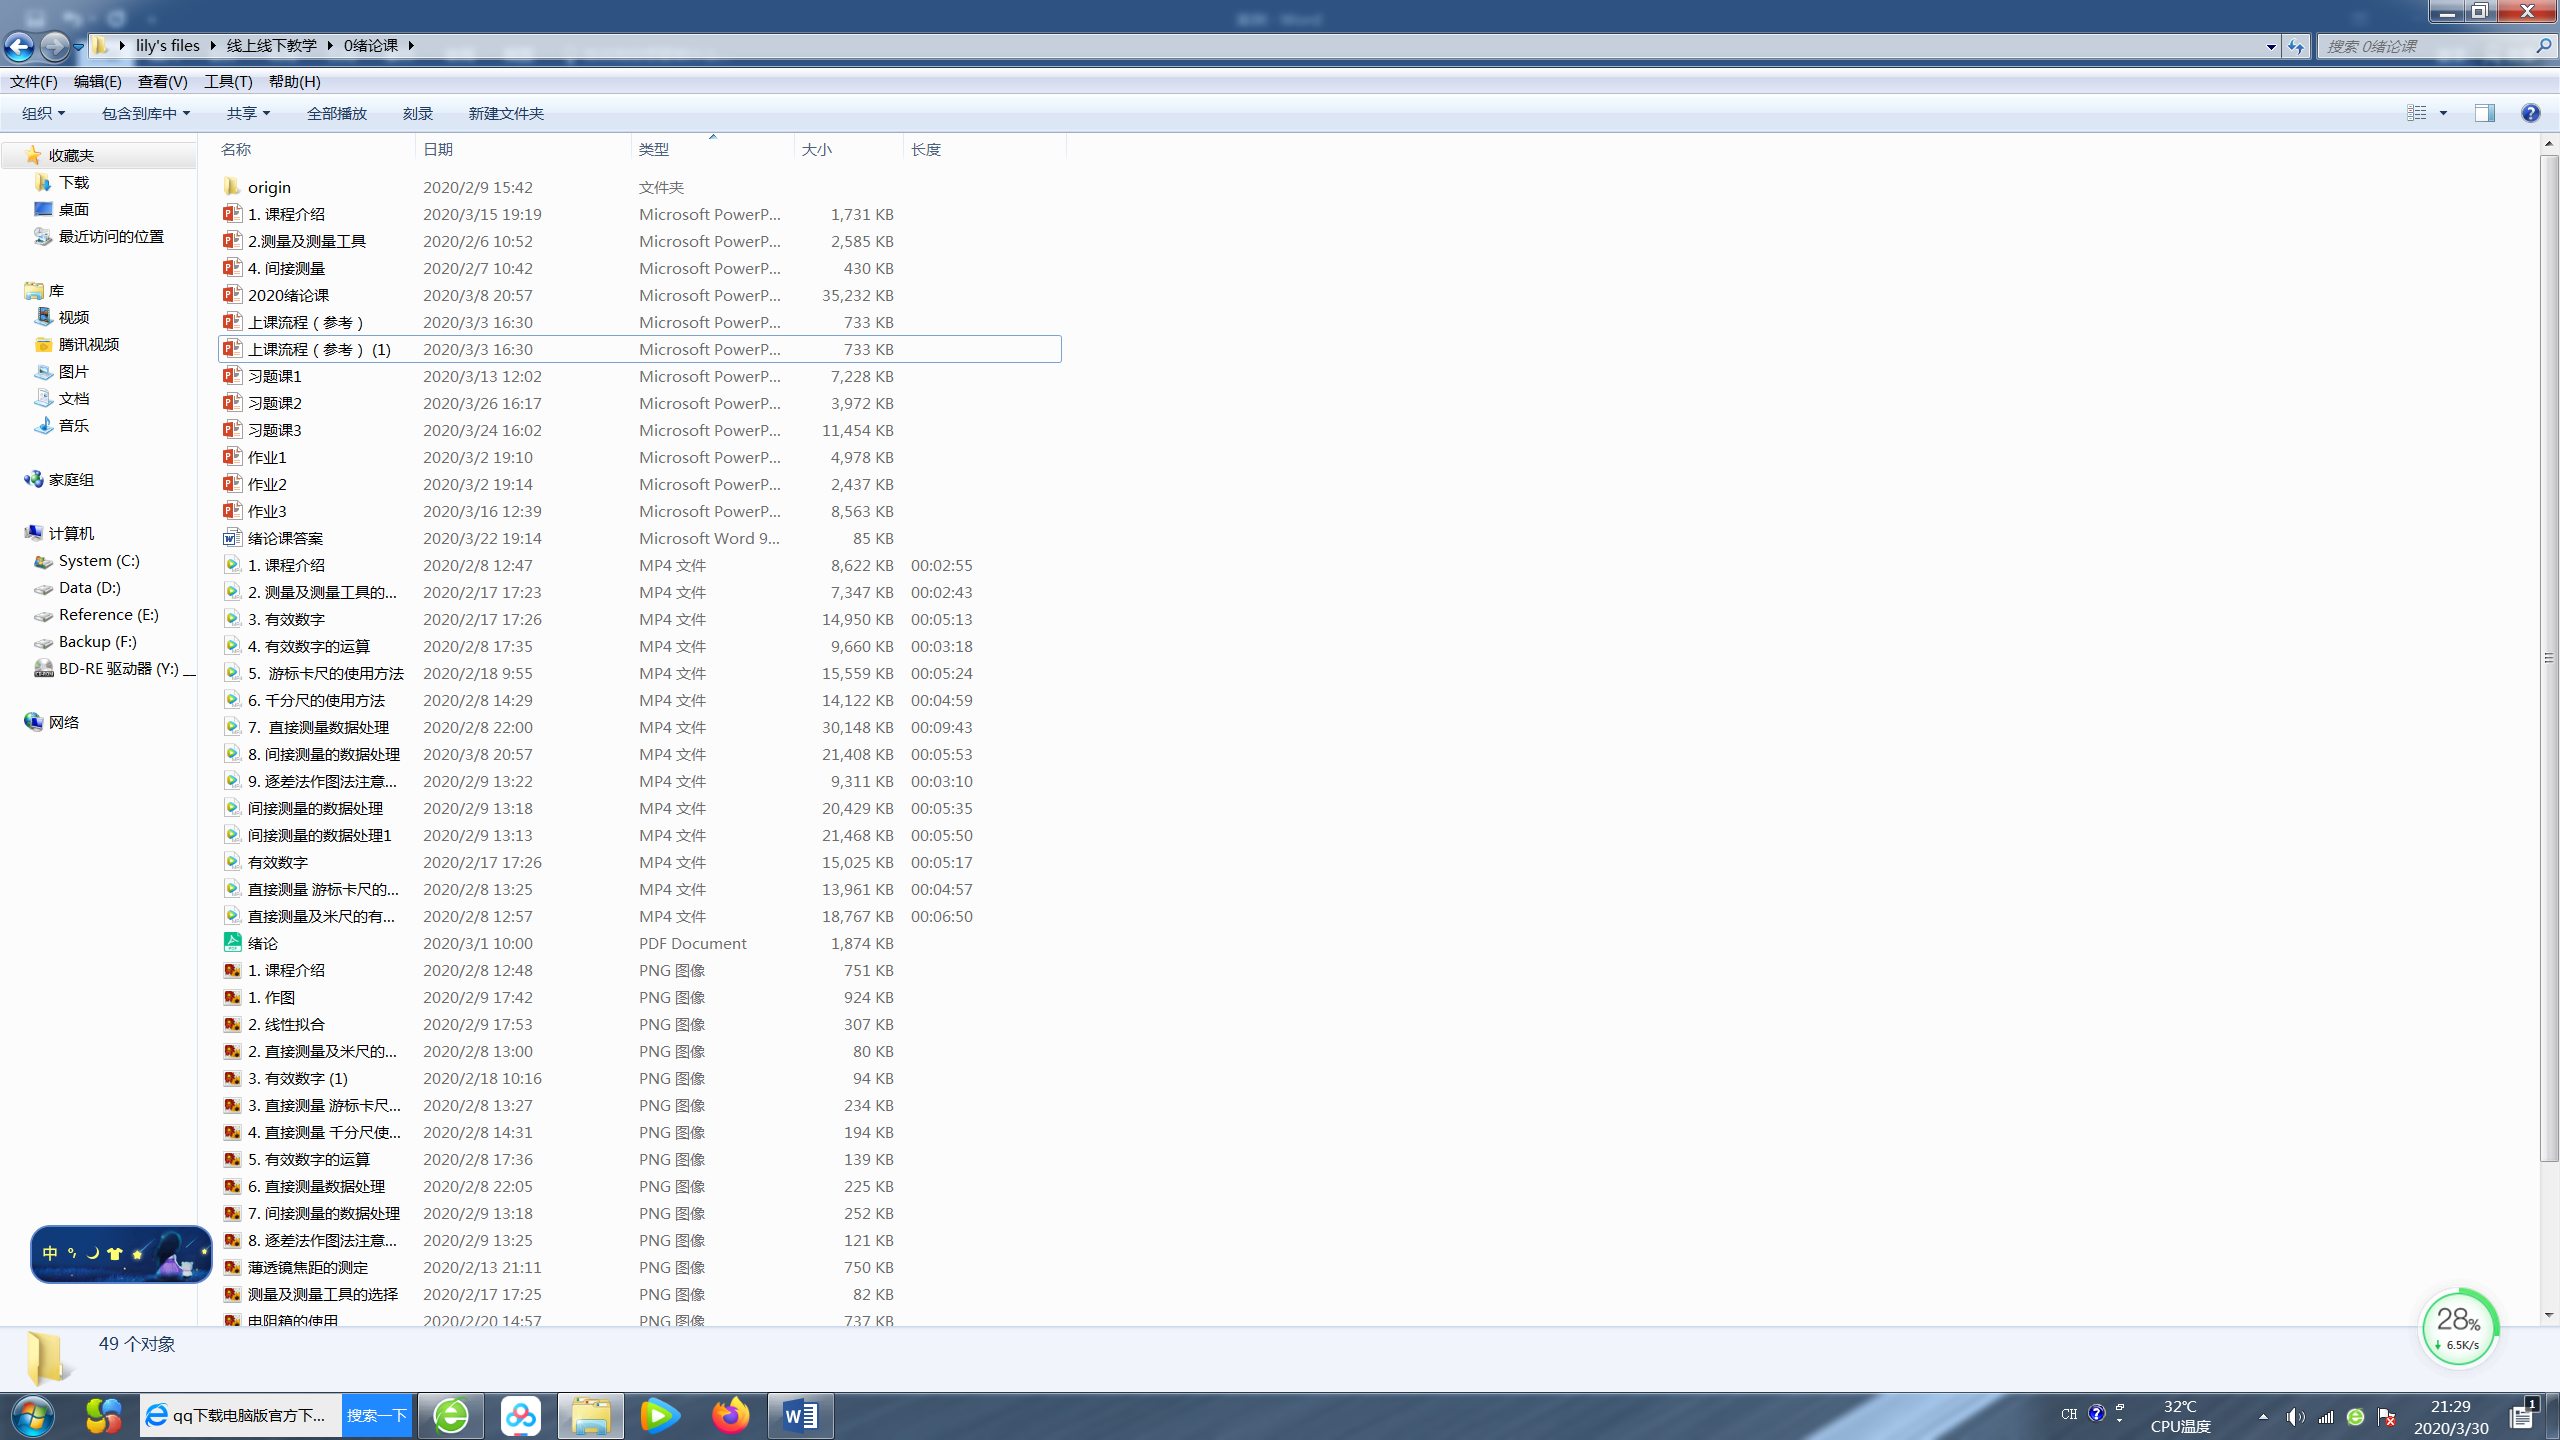Select the origin folder icon
The height and width of the screenshot is (1440, 2560).
pyautogui.click(x=232, y=187)
